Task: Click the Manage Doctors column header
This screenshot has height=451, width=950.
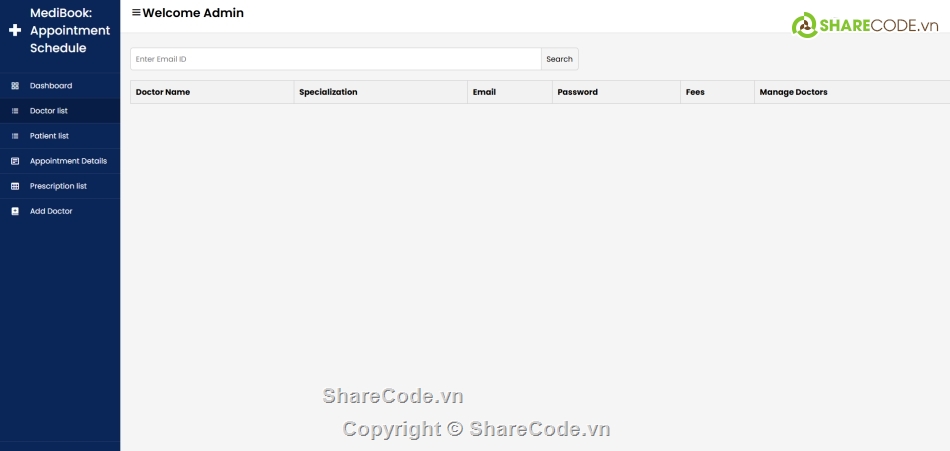Action: coord(793,92)
